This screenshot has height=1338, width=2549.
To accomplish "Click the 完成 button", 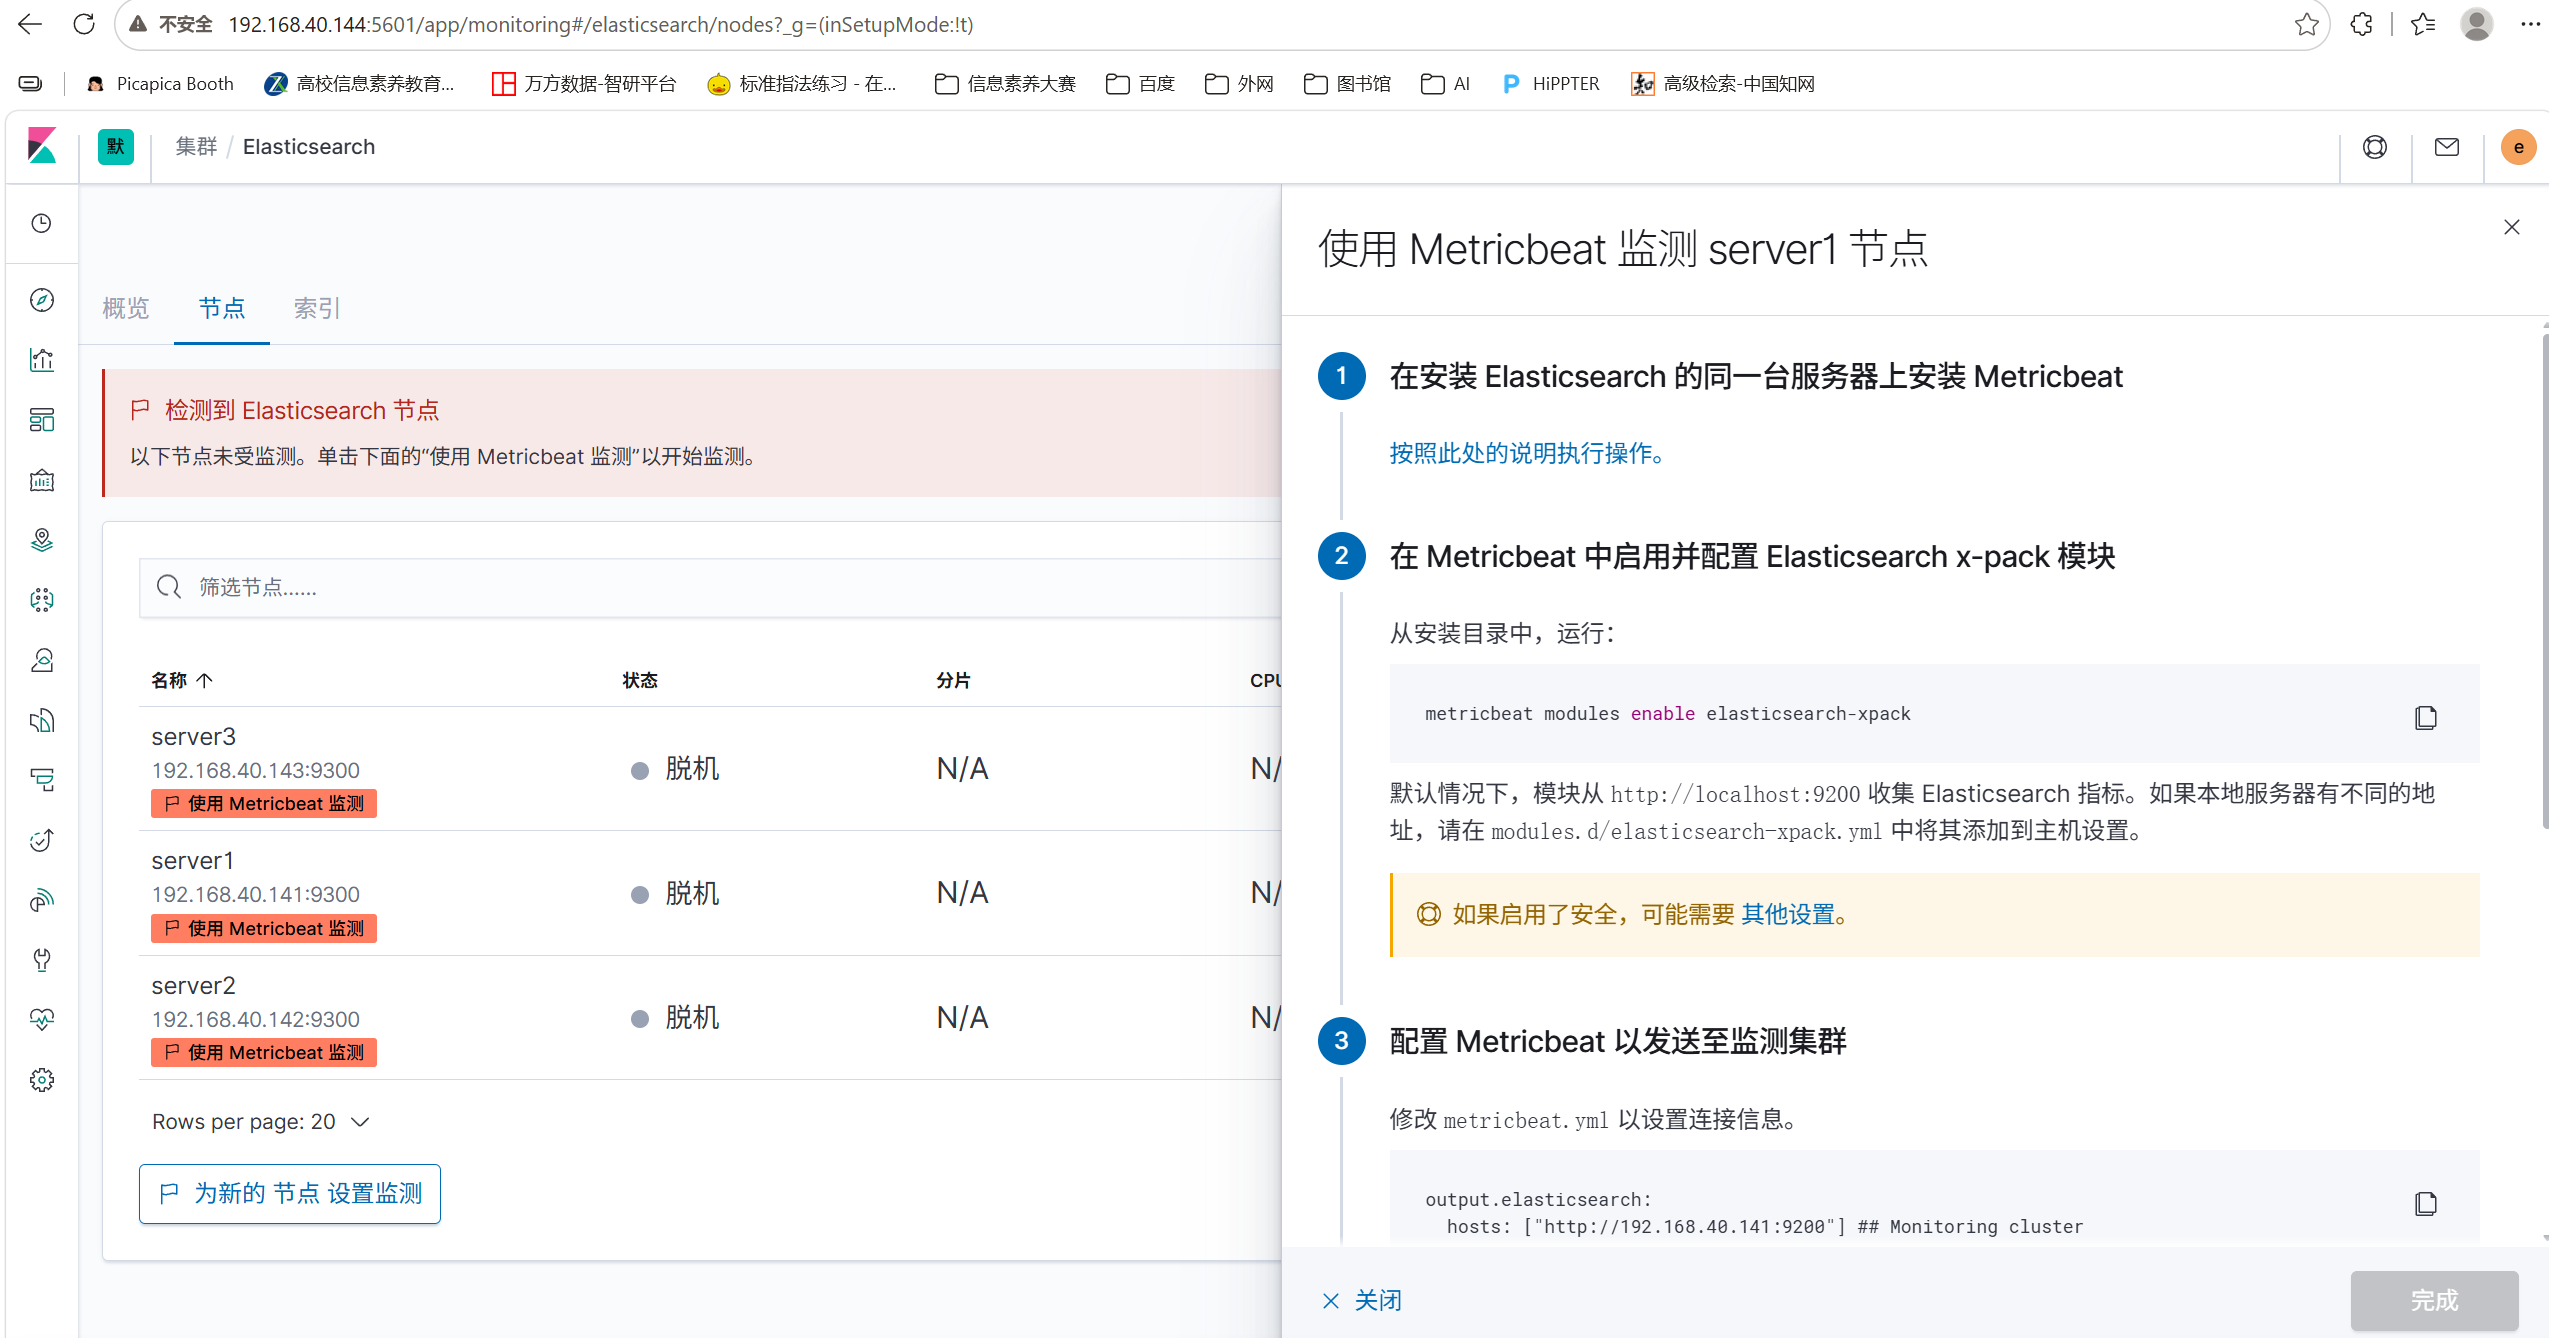I will [2434, 1301].
